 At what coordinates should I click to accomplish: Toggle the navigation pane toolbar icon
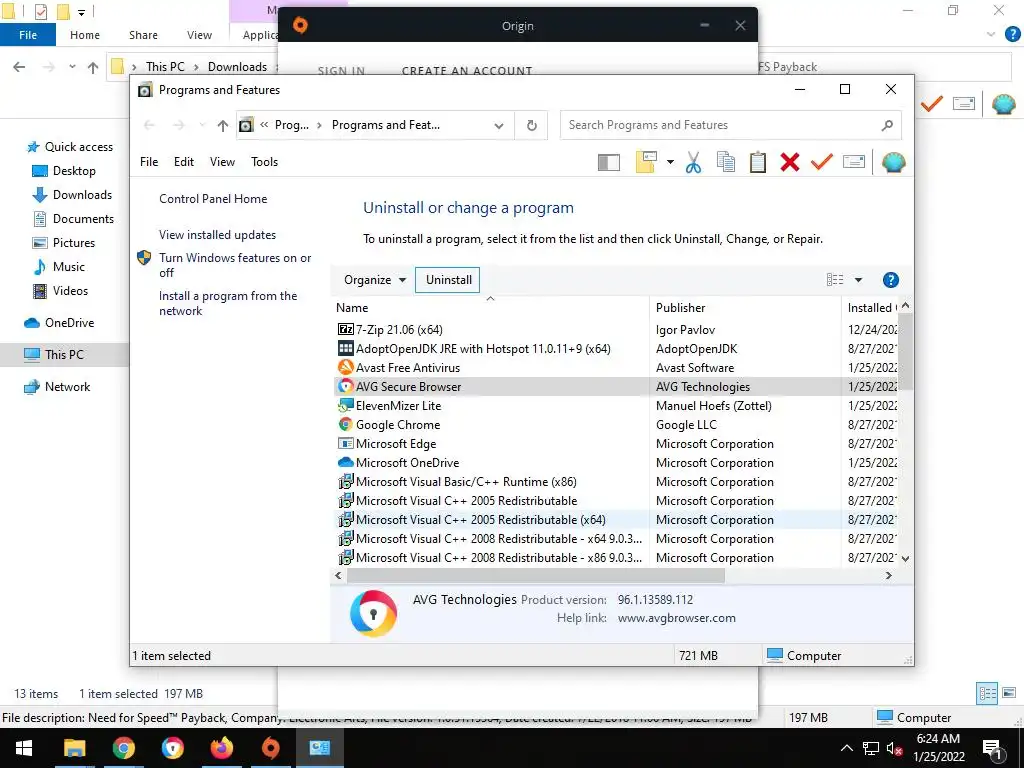pos(609,162)
